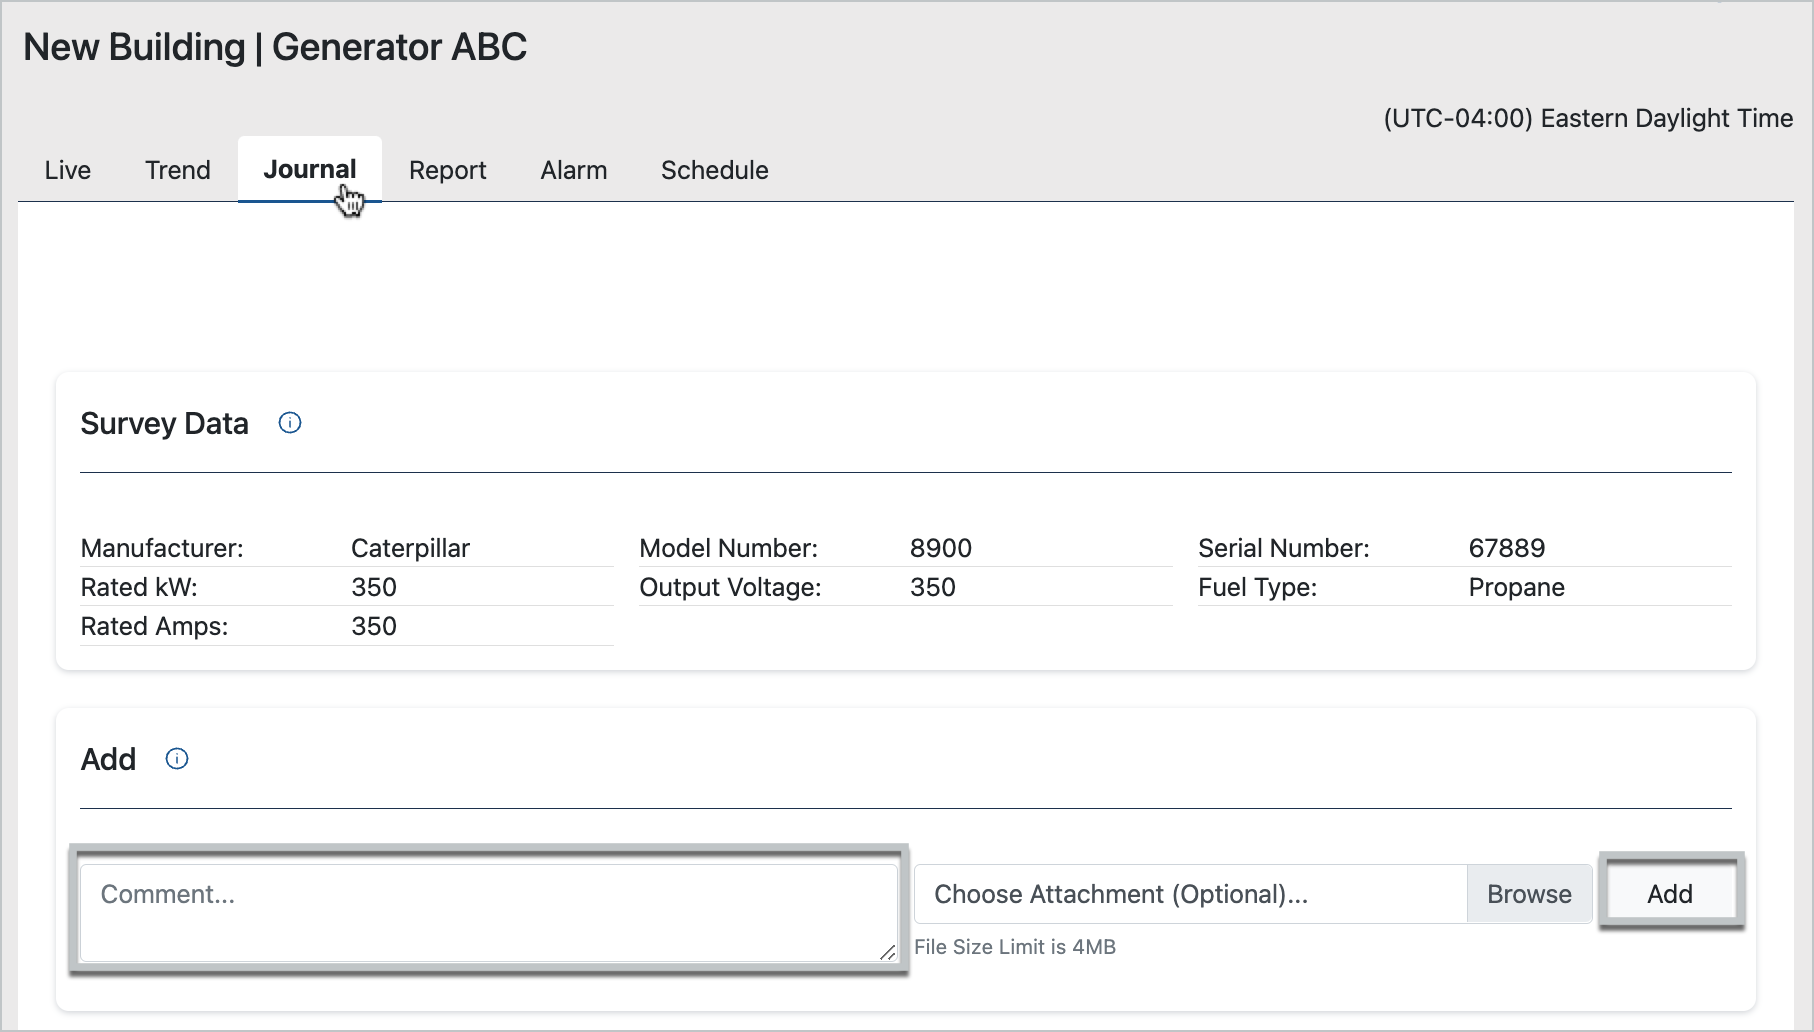Image resolution: width=1814 pixels, height=1032 pixels.
Task: Click the Choose Attachment (Optional) field
Action: point(1190,894)
